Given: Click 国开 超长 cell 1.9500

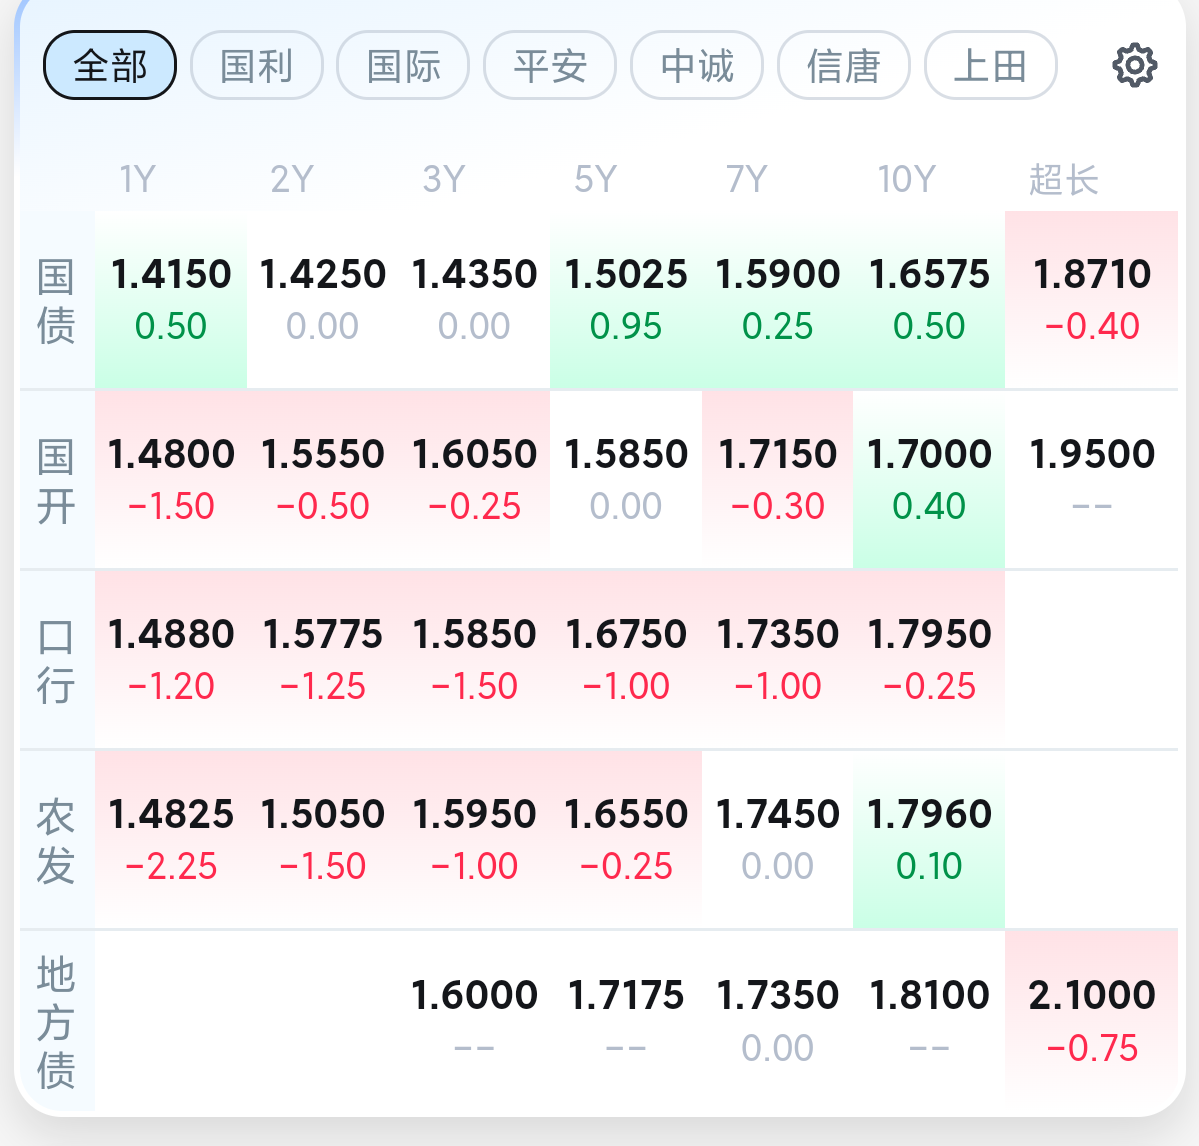Looking at the screenshot, I should pos(1091,479).
